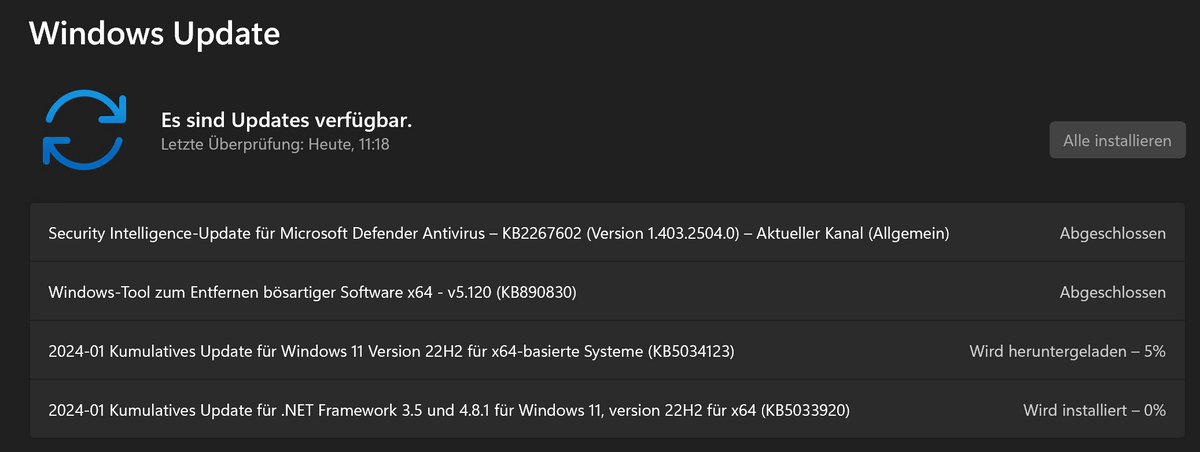
Task: Click Abgeschlossen status of the Defender update
Action: coord(1112,233)
